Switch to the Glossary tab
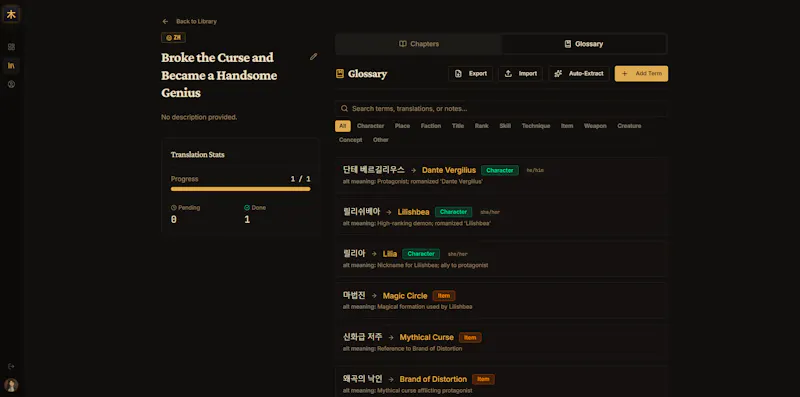The height and width of the screenshot is (397, 800). click(x=584, y=44)
